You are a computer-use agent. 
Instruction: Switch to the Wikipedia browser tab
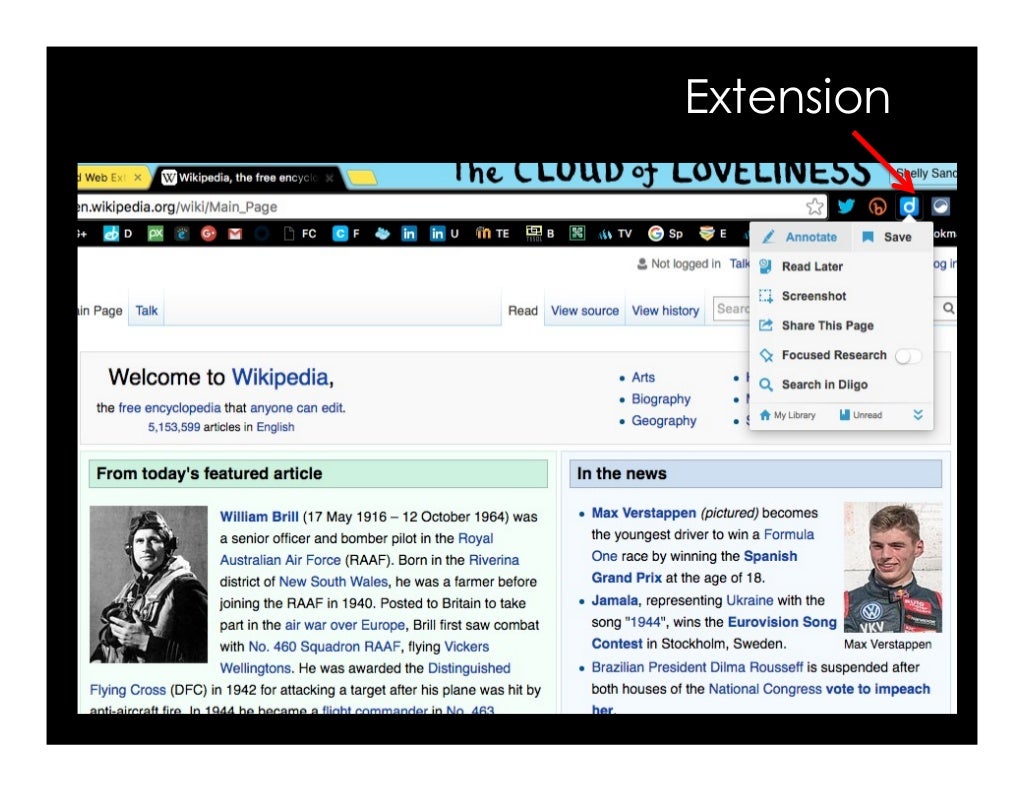click(x=248, y=178)
